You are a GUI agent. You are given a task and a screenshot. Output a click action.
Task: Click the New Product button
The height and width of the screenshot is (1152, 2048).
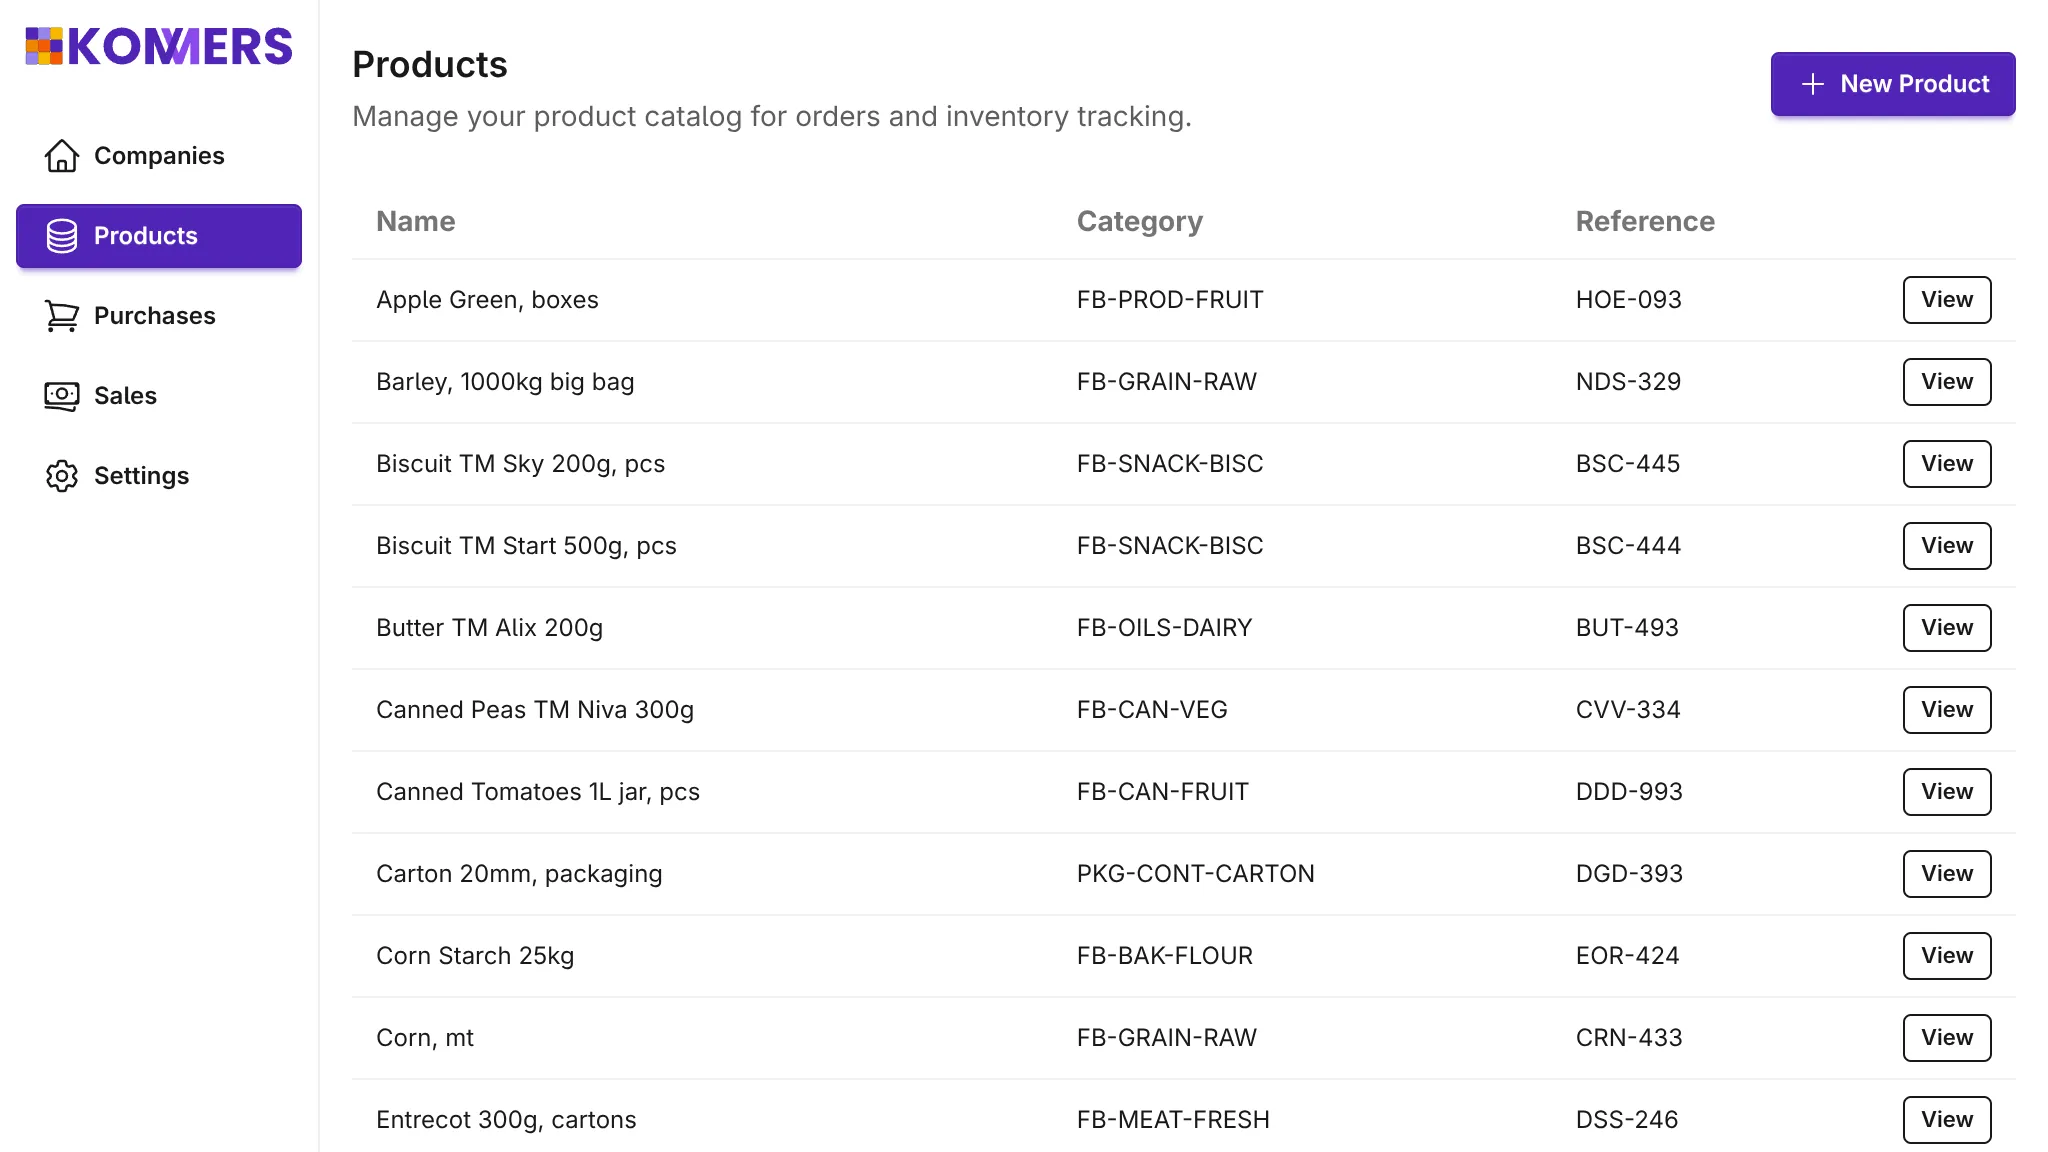tap(1892, 84)
